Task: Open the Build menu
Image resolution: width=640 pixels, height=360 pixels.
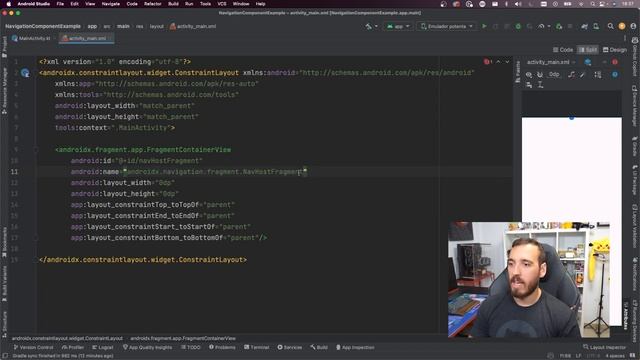Action: click(x=173, y=4)
